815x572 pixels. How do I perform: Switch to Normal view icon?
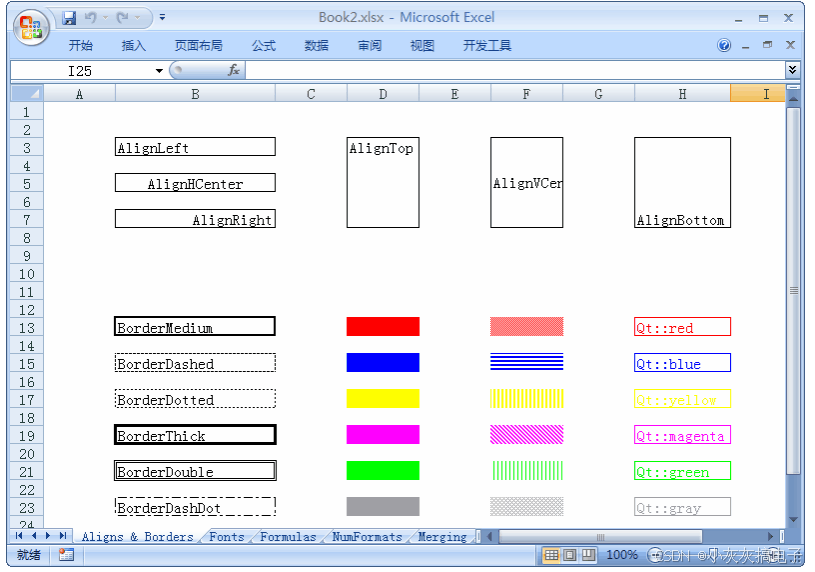pos(551,555)
